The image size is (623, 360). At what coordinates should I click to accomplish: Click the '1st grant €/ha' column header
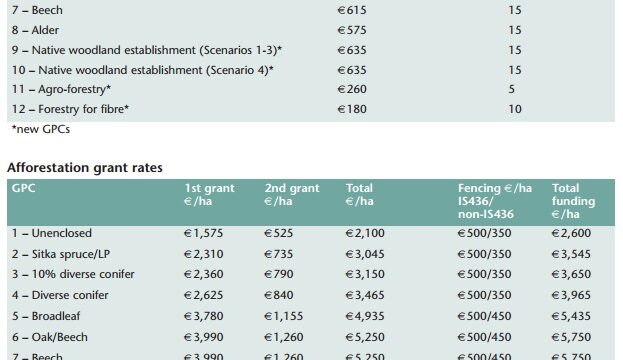(x=209, y=194)
